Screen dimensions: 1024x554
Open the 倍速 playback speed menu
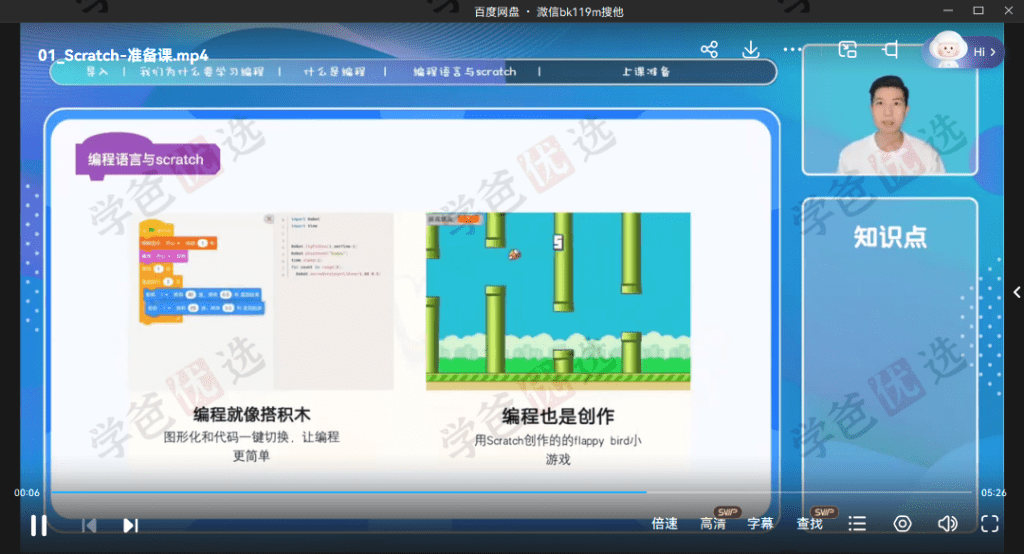(664, 524)
